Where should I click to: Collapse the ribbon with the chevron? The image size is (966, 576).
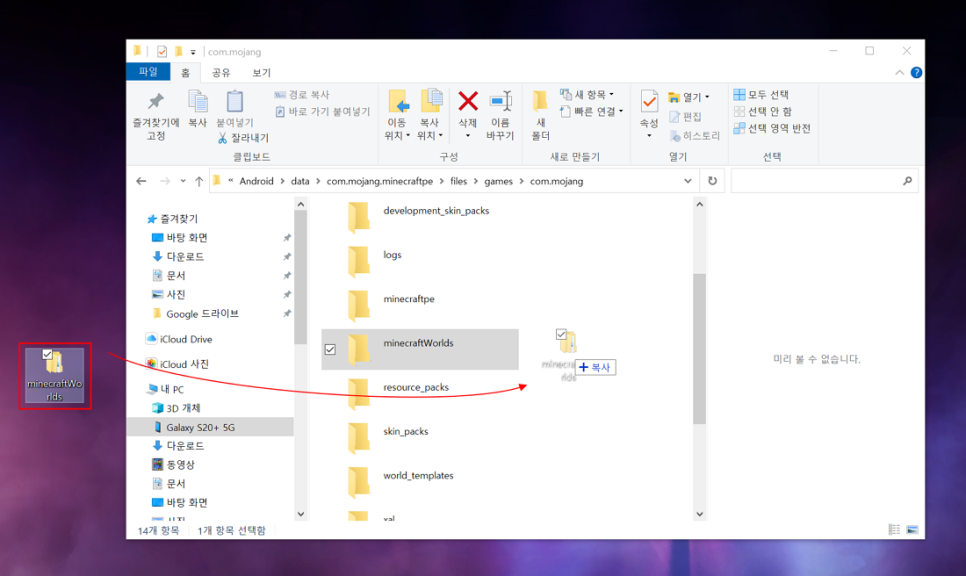click(899, 73)
